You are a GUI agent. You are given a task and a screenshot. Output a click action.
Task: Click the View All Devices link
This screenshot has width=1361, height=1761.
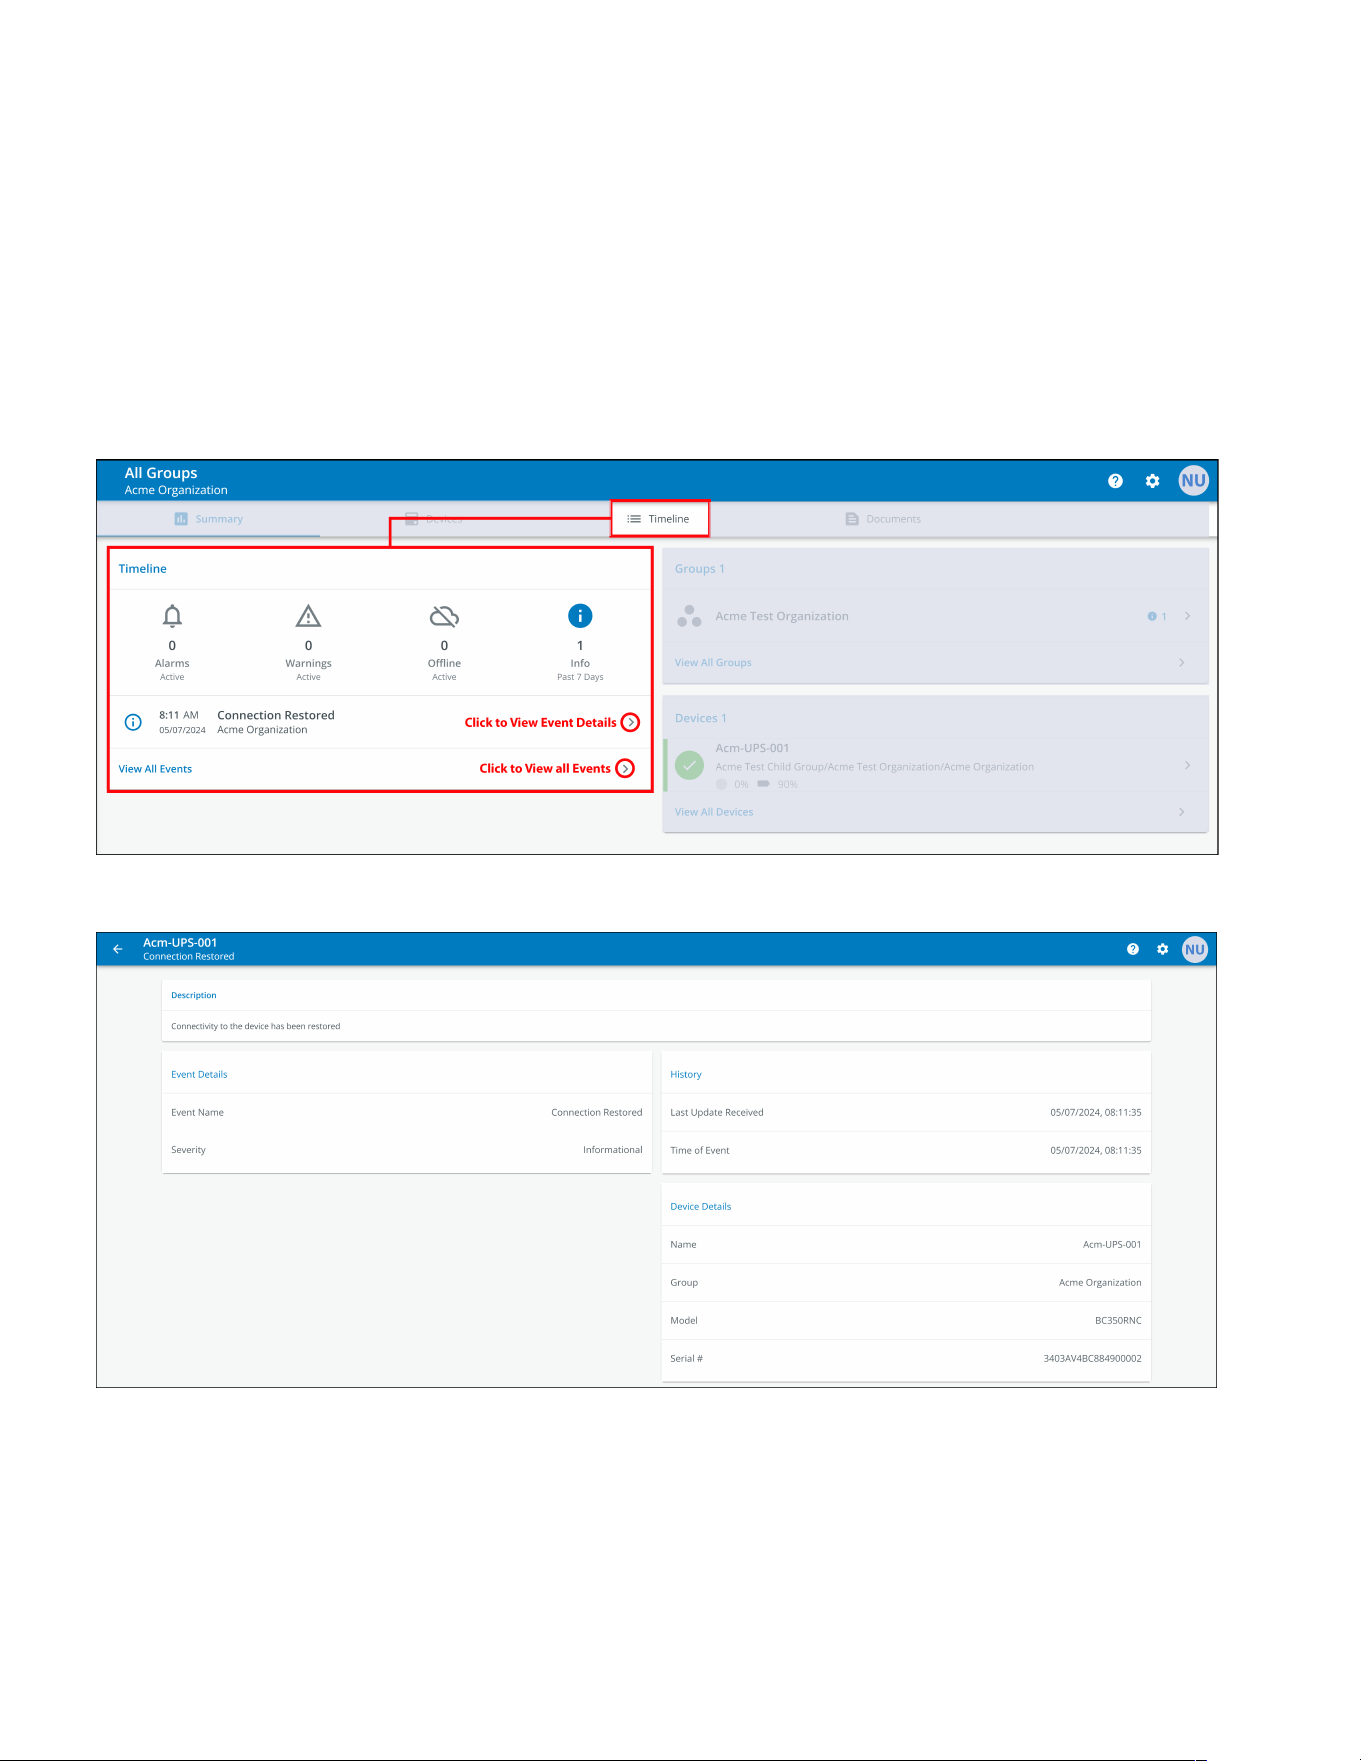point(714,812)
